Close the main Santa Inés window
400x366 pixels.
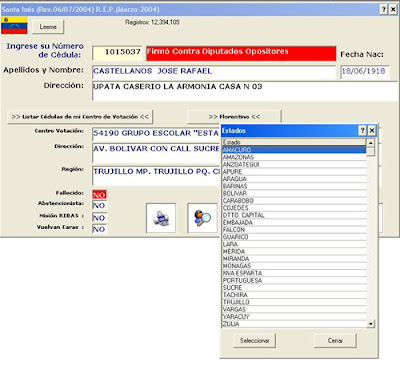pyautogui.click(x=393, y=9)
